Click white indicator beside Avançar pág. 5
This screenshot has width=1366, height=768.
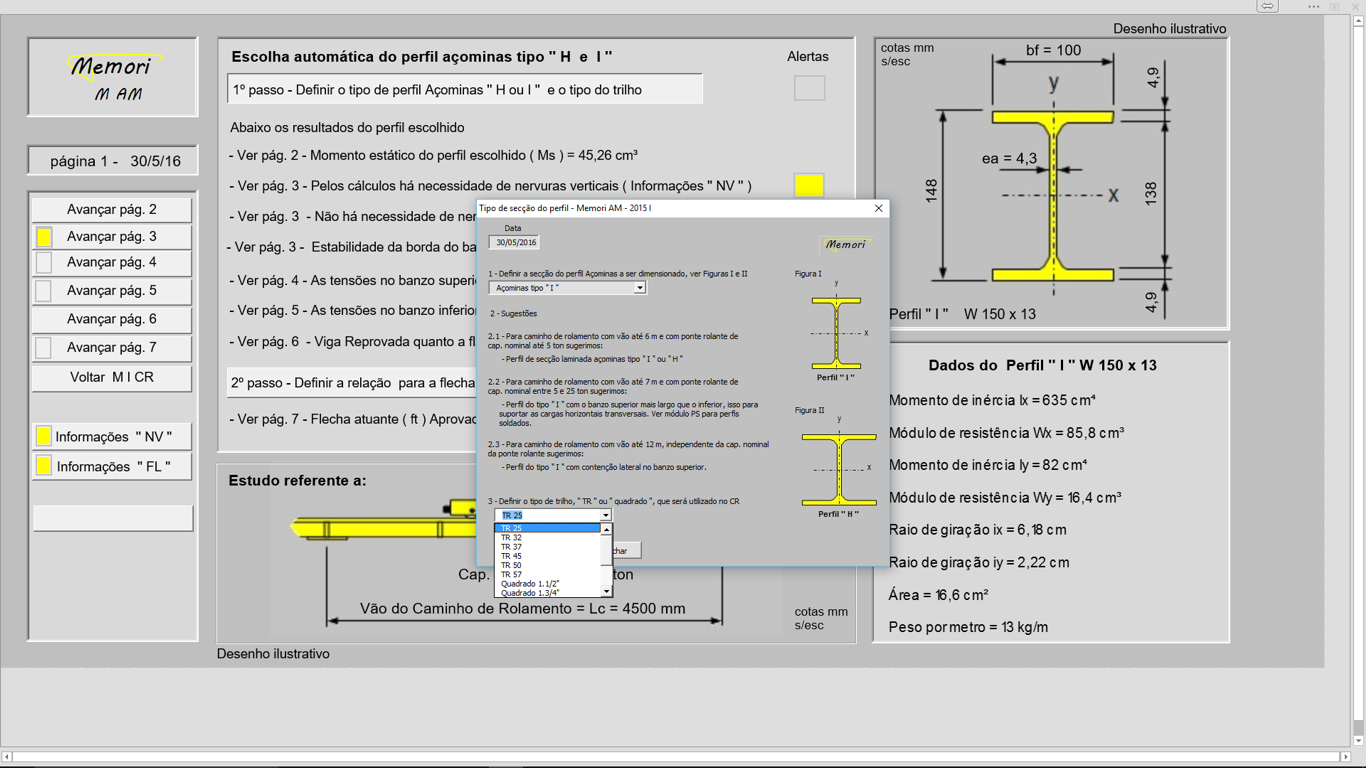(x=44, y=291)
